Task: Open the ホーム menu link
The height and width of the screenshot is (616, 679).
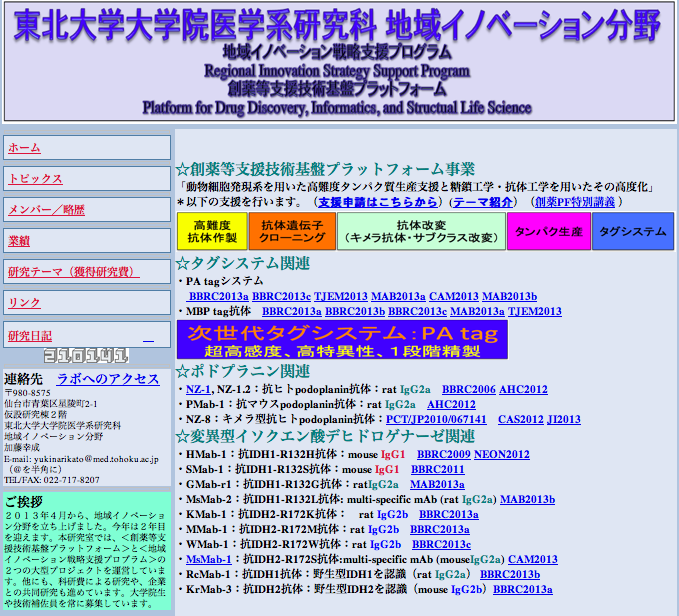Action: click(24, 148)
